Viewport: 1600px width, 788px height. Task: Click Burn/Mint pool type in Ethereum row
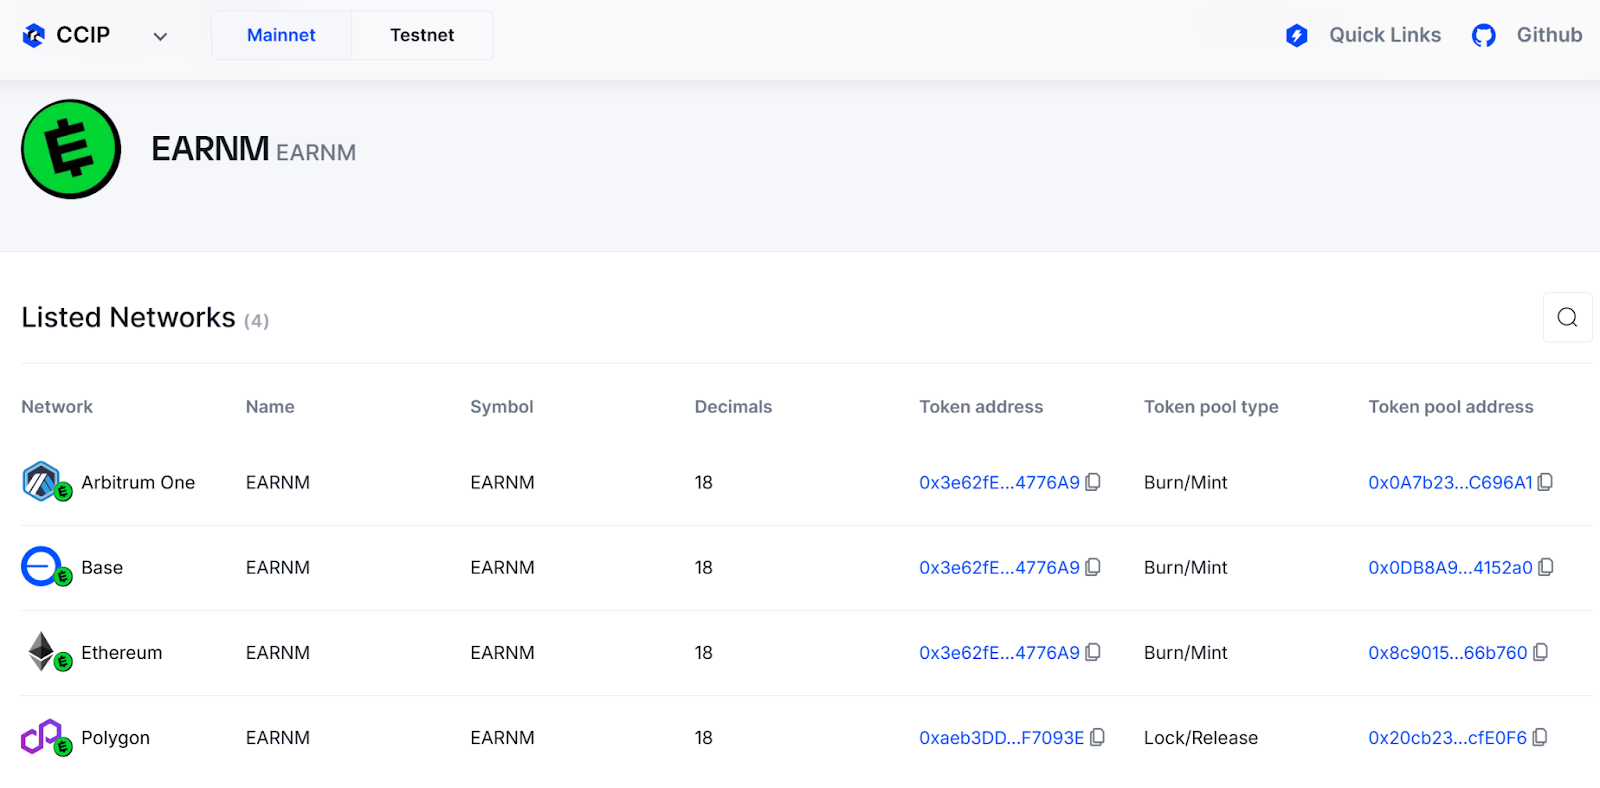(x=1186, y=652)
